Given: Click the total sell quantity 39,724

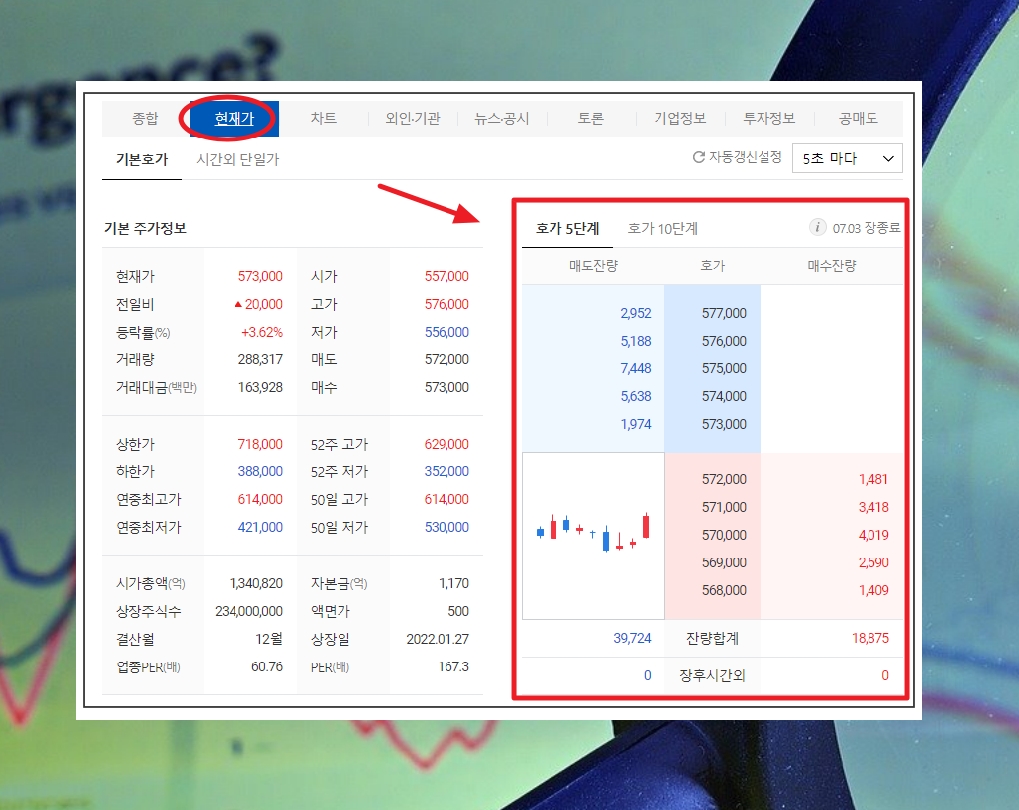Looking at the screenshot, I should (632, 638).
